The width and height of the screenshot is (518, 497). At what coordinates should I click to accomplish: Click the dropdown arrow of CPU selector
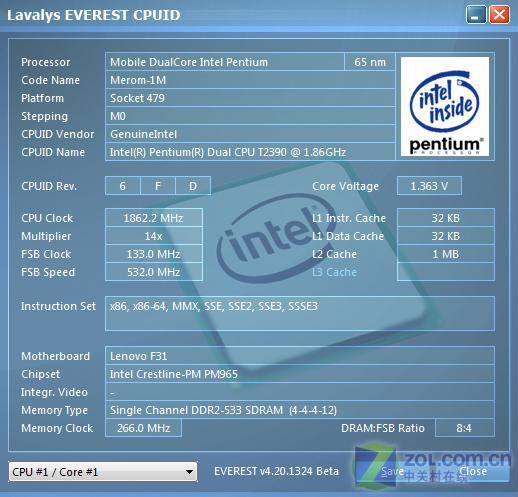(x=189, y=472)
